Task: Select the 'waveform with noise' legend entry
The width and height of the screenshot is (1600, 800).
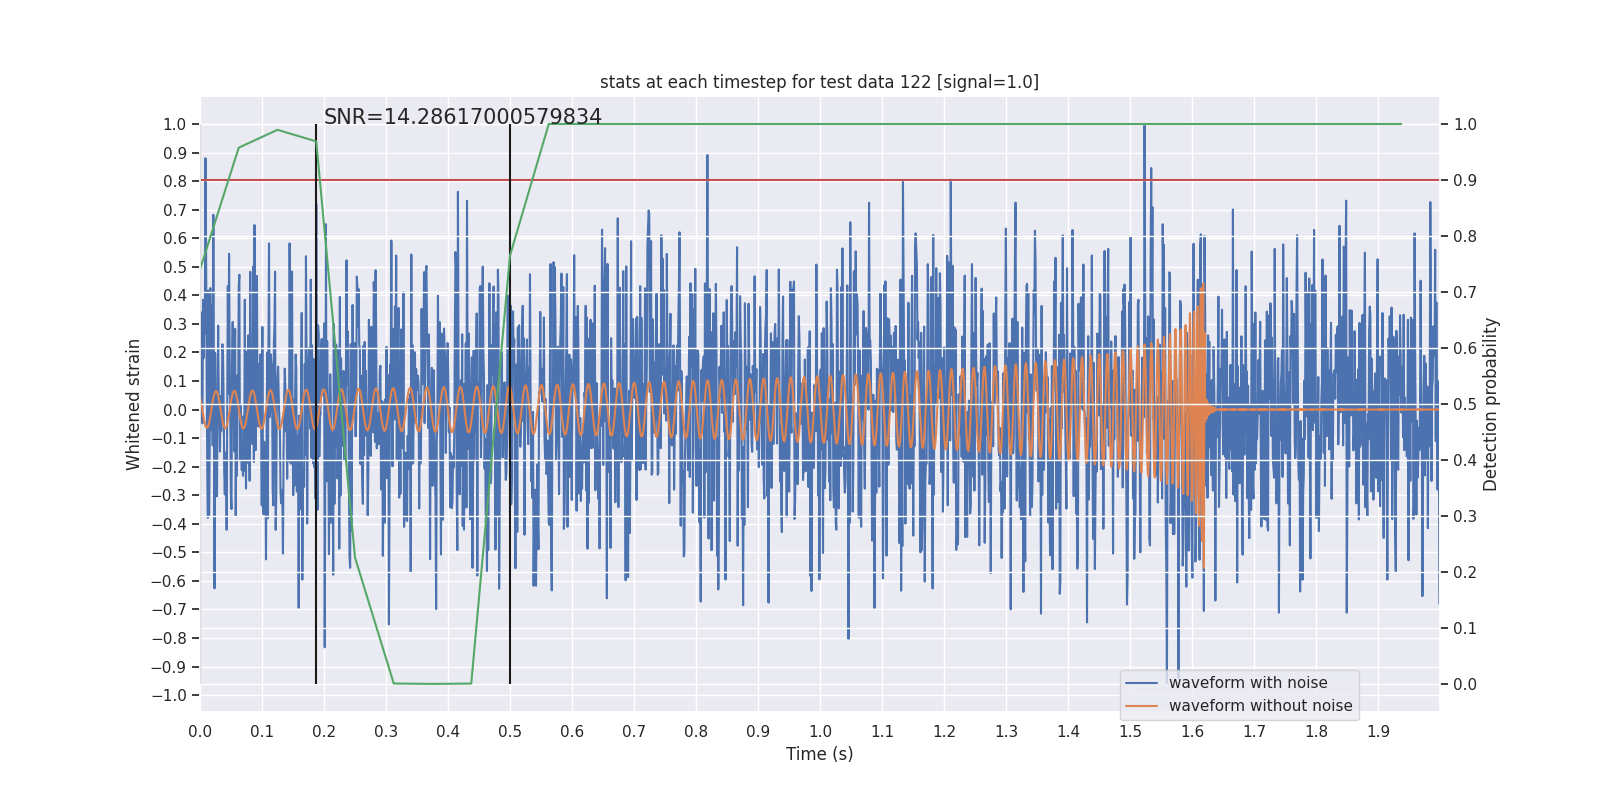Action: (1248, 683)
